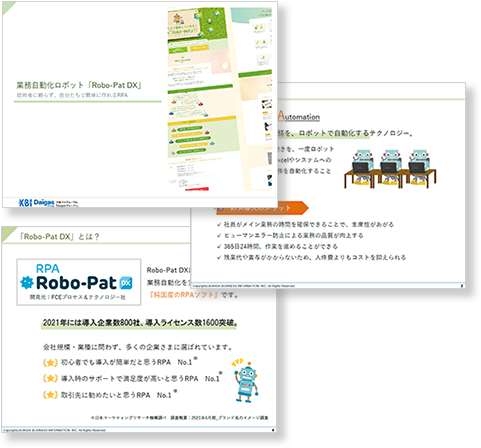Click the right robot at the desk
This screenshot has width=481, height=448.
[419, 168]
